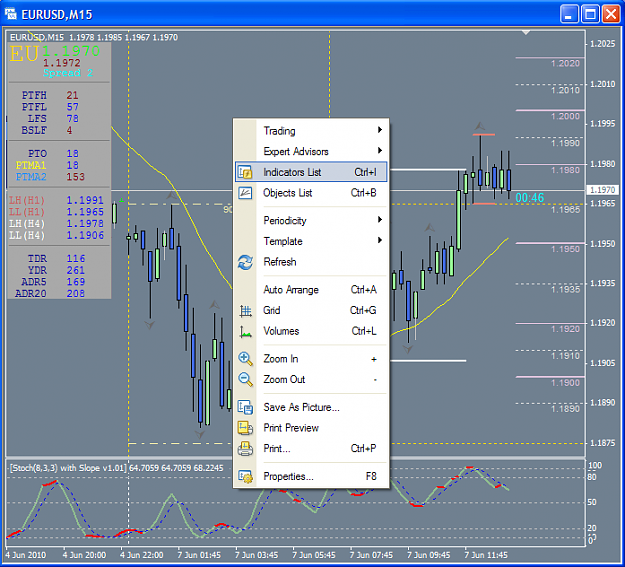Click the LL(H4) value 1.1906
The width and height of the screenshot is (625, 567).
[85, 236]
